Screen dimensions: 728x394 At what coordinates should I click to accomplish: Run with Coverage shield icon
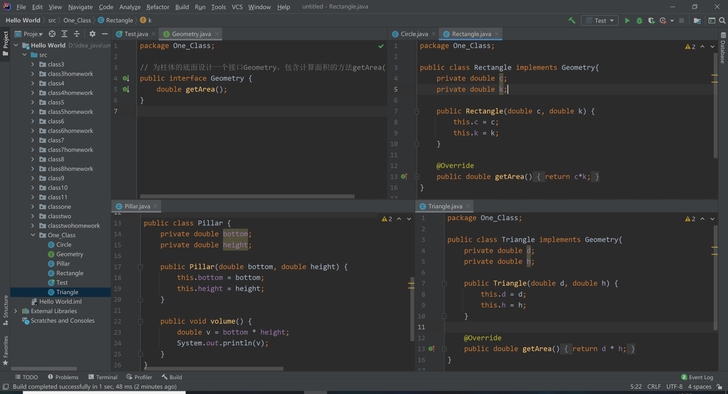pos(651,20)
